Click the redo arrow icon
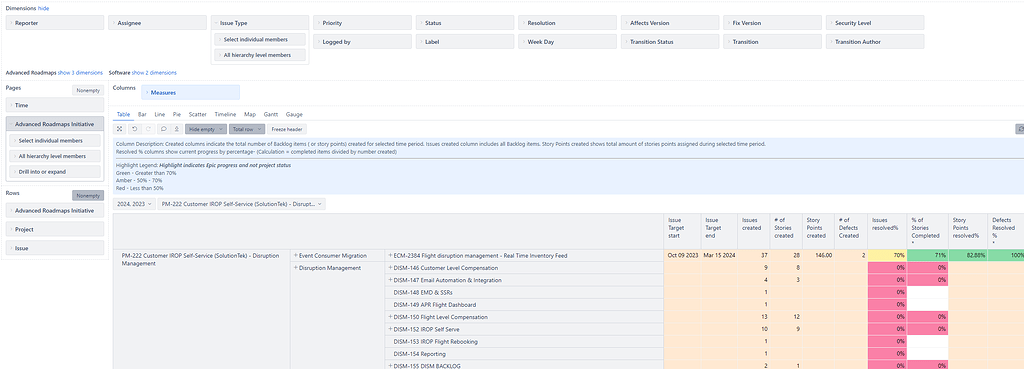The image size is (1024, 369). pyautogui.click(x=148, y=129)
